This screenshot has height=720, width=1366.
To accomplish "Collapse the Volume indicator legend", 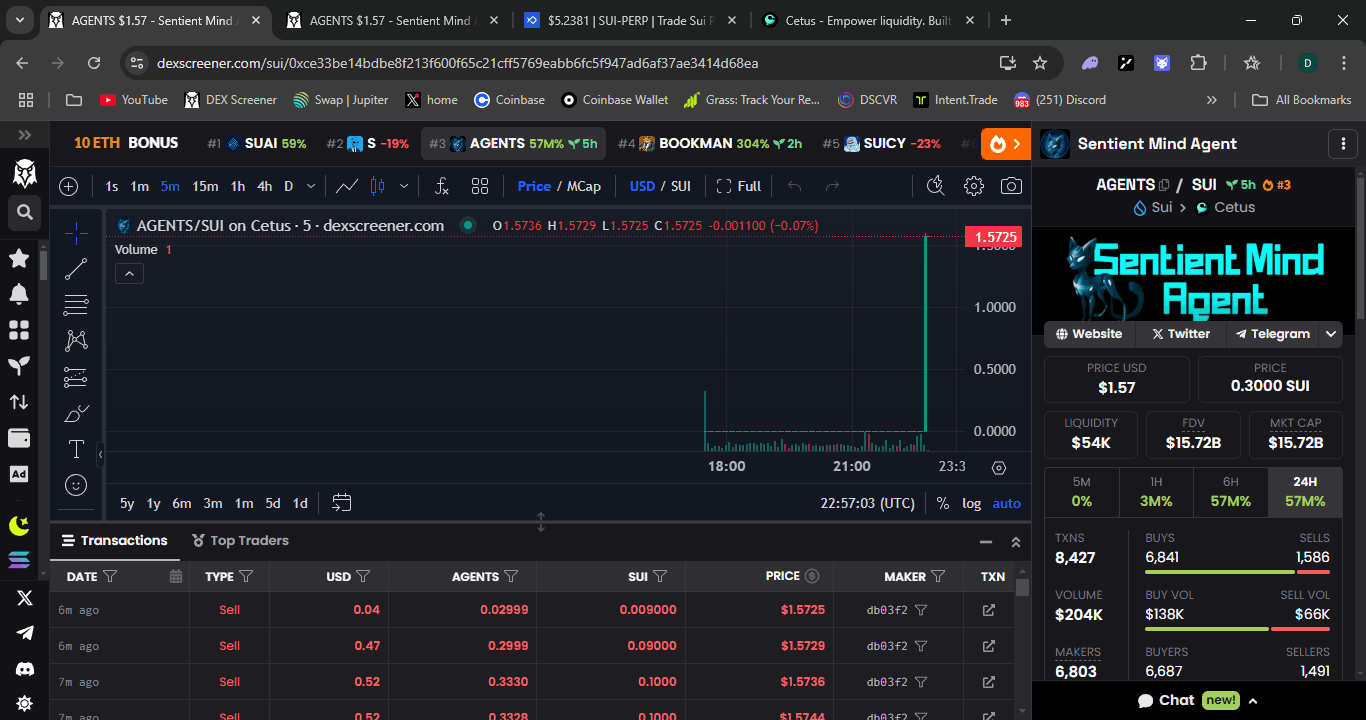I will [129, 273].
